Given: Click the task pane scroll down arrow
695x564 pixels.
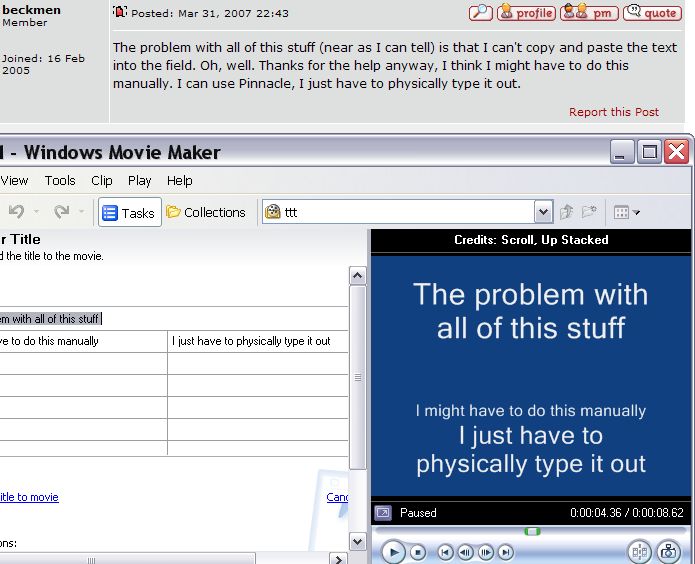Looking at the screenshot, I should 357,541.
